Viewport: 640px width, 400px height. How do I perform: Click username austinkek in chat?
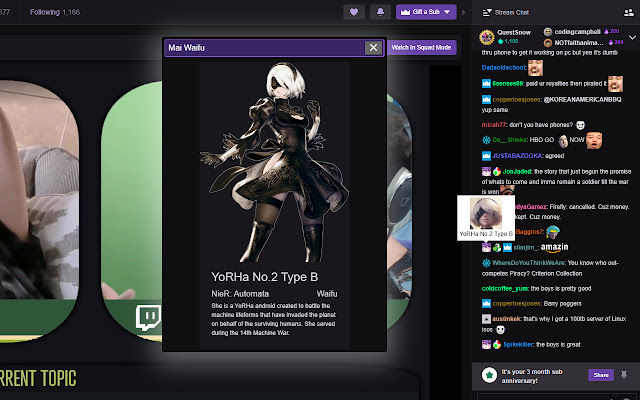506,319
